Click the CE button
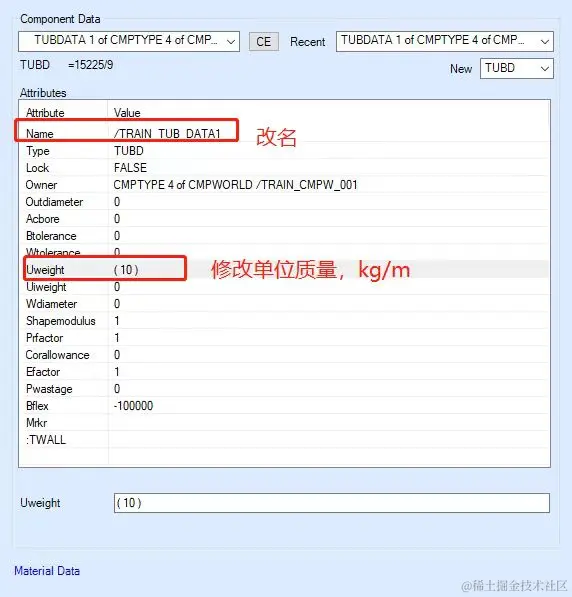This screenshot has height=597, width=572. point(264,42)
